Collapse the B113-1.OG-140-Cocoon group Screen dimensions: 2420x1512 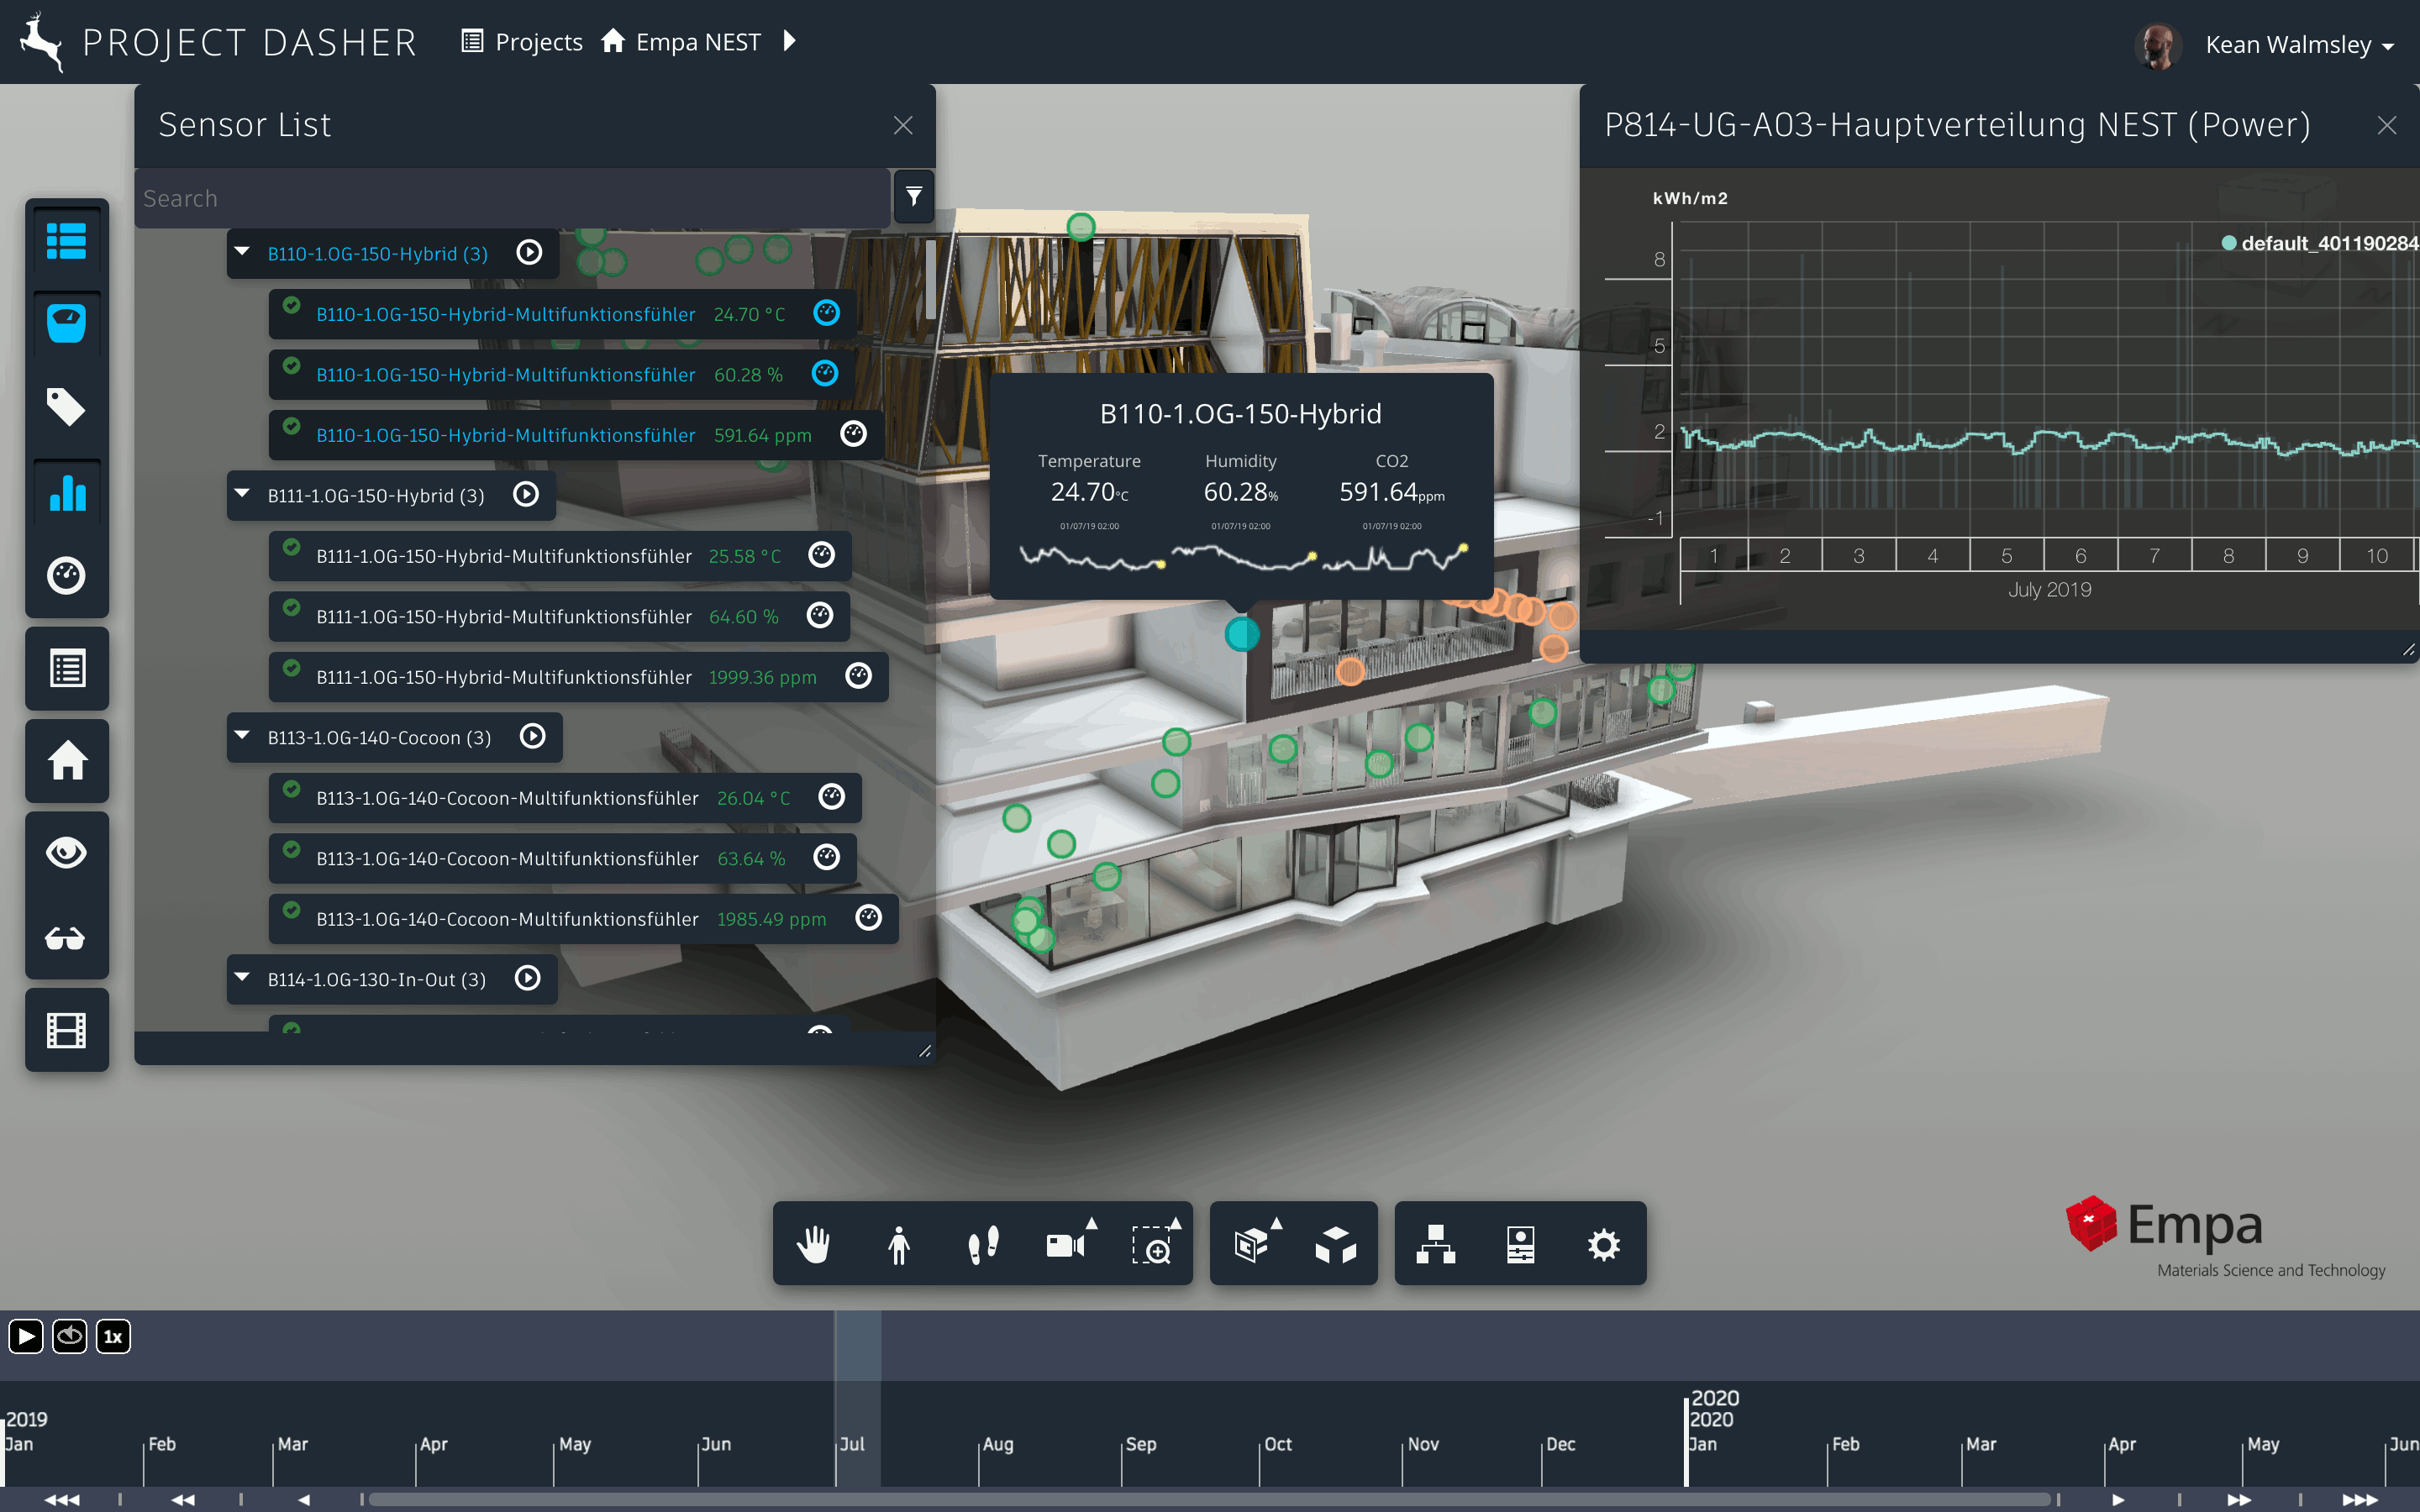242,736
